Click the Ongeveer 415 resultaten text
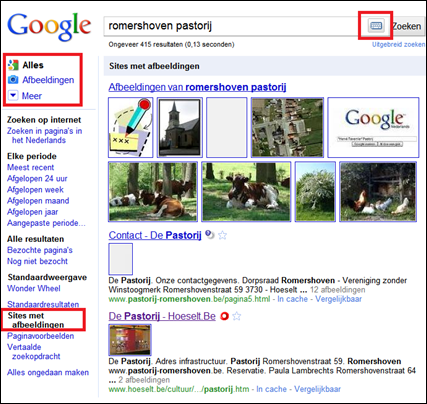The image size is (427, 404). click(x=171, y=44)
